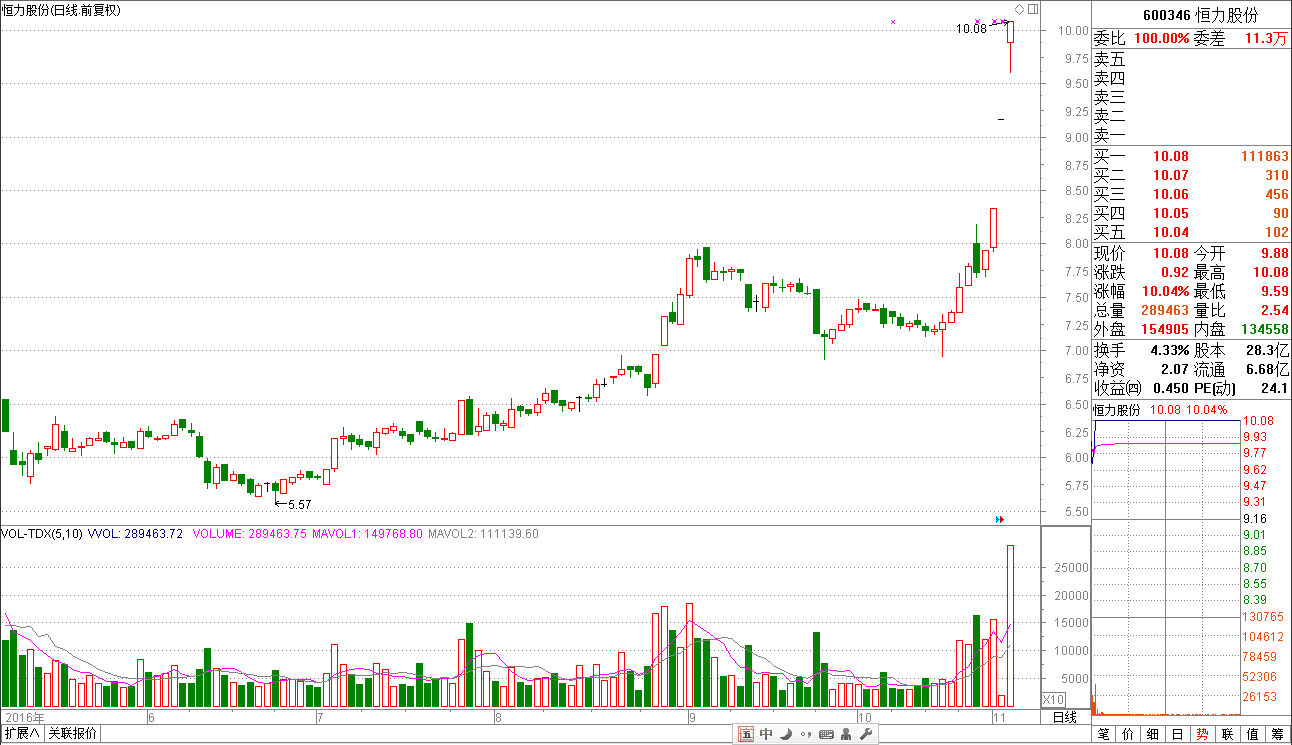Open the 关联报价 tab
1292x745 pixels.
tap(72, 734)
